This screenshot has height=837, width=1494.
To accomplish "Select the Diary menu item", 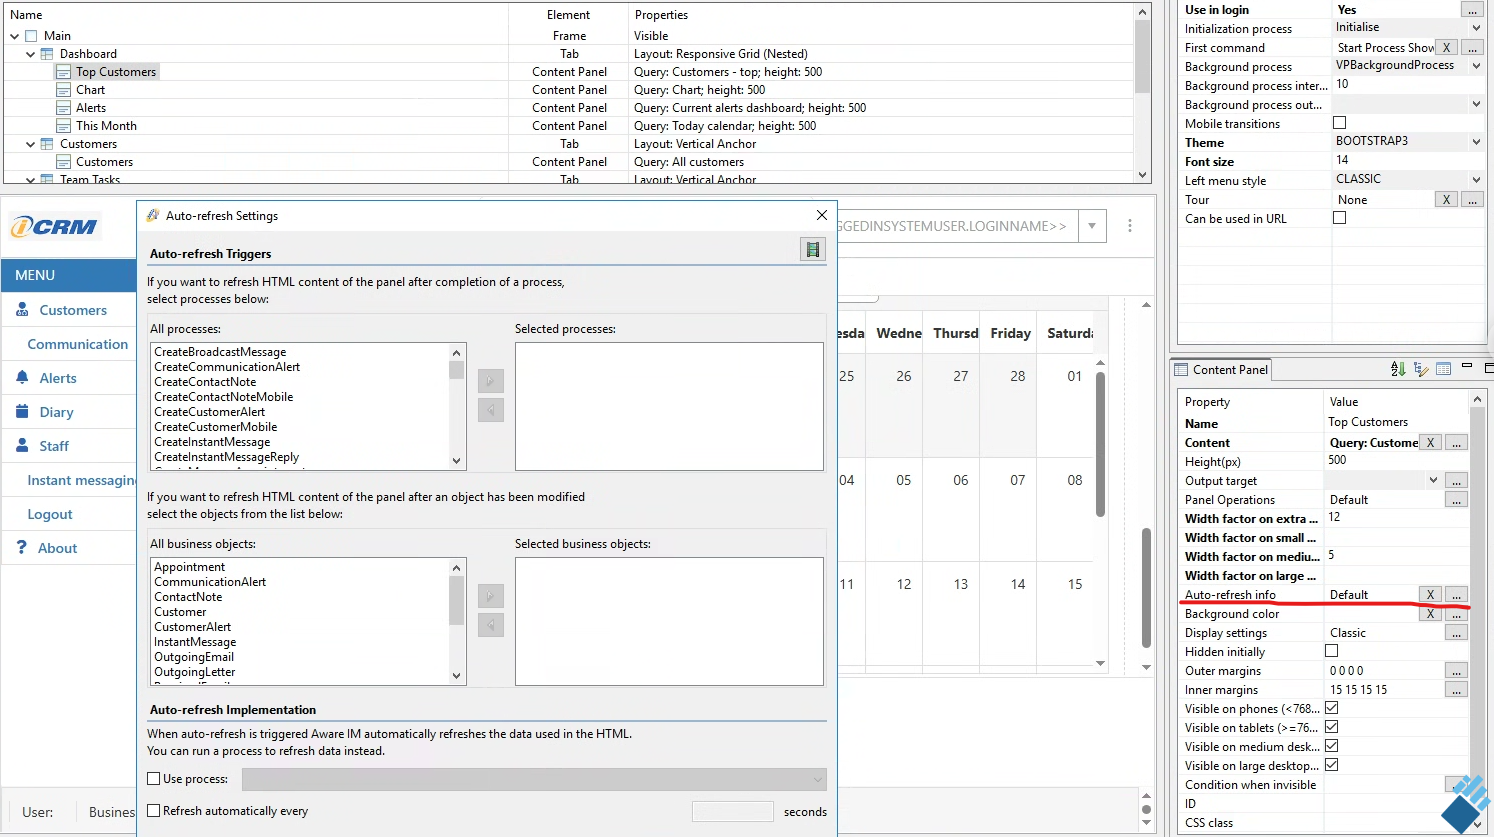I will tap(56, 412).
